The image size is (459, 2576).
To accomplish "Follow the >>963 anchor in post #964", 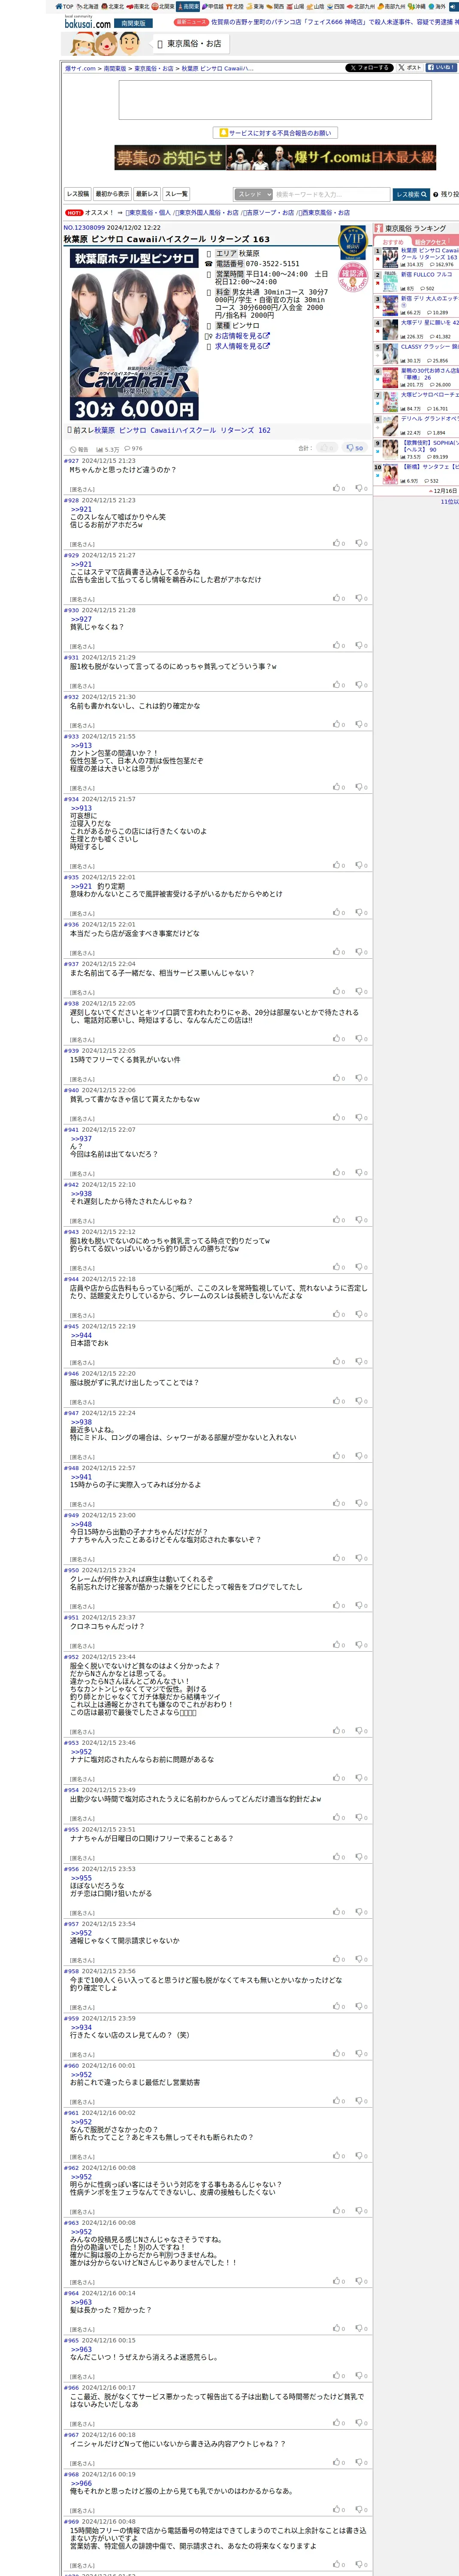I will (x=81, y=2302).
